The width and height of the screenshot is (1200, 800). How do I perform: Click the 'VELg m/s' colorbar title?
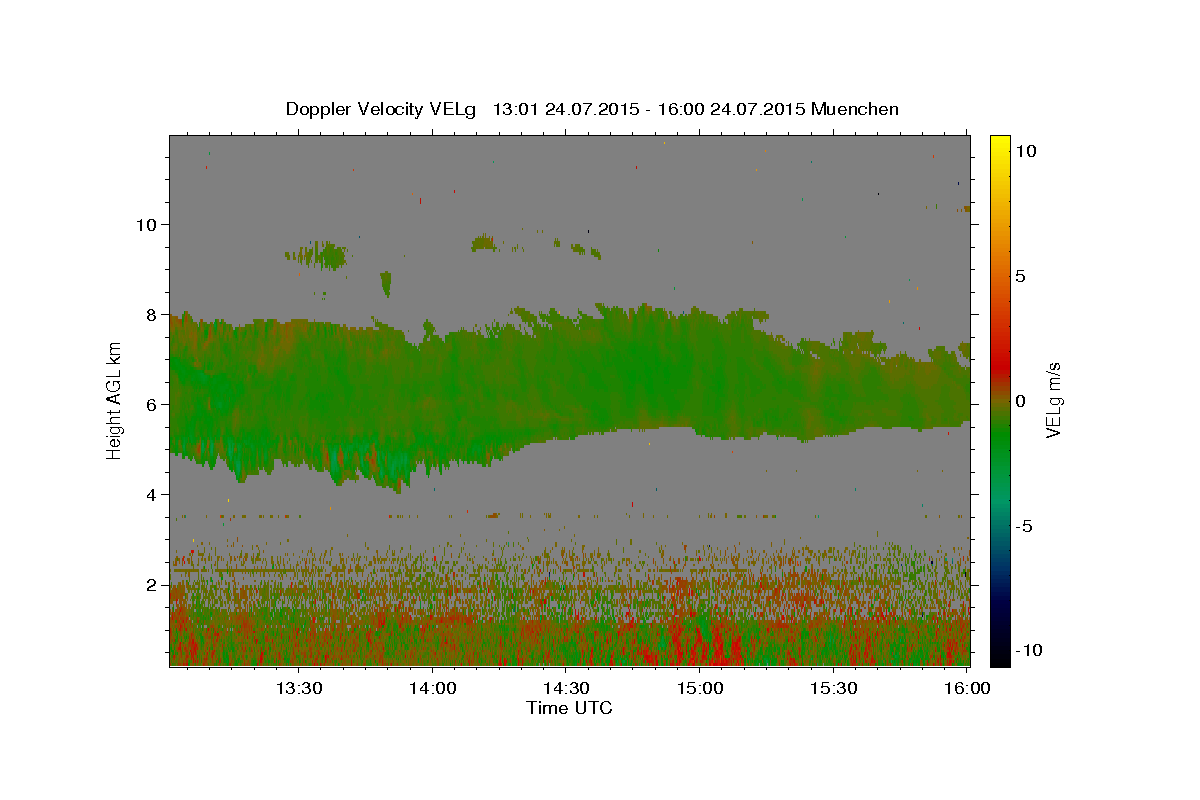[x=1055, y=400]
